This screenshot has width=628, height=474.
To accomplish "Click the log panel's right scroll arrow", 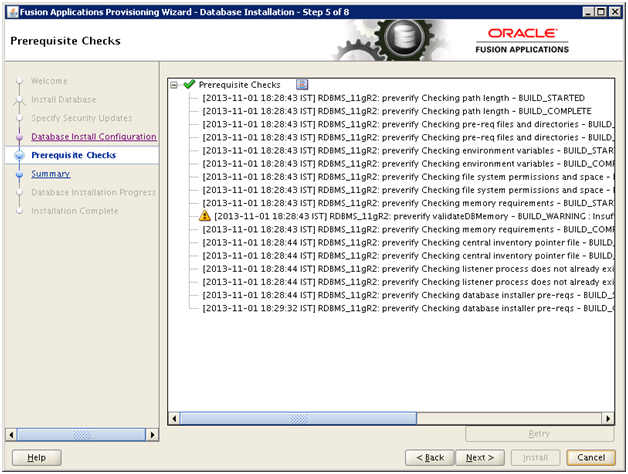I will (608, 419).
